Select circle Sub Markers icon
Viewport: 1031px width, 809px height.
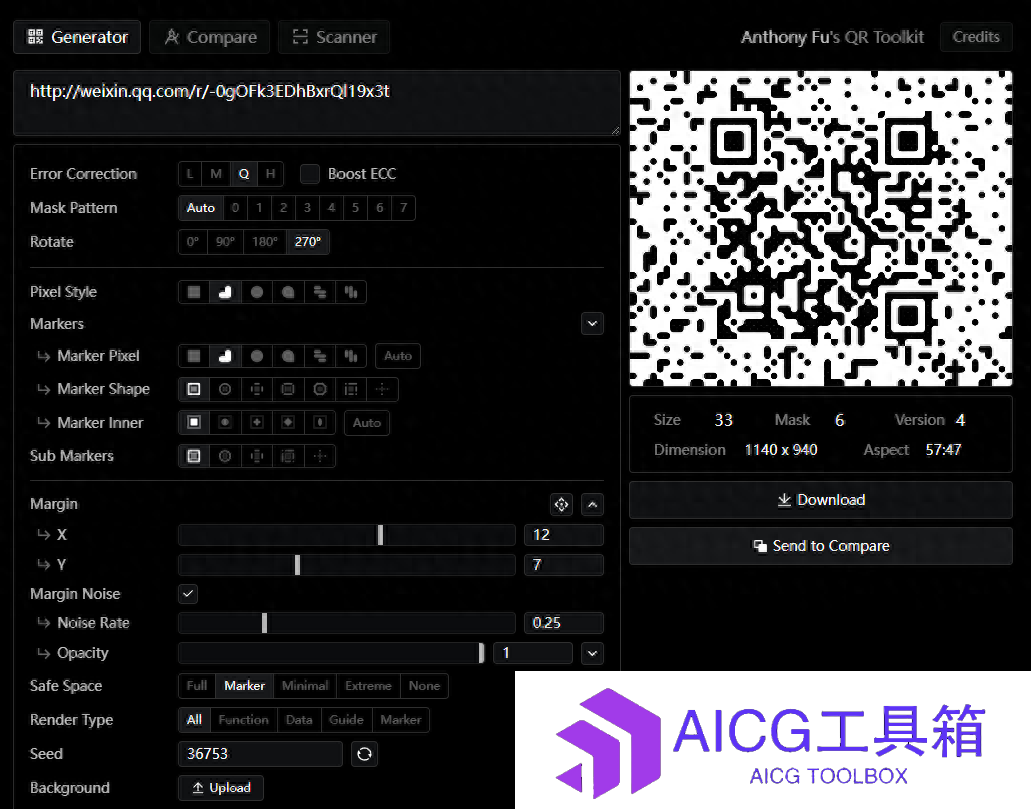coord(225,456)
